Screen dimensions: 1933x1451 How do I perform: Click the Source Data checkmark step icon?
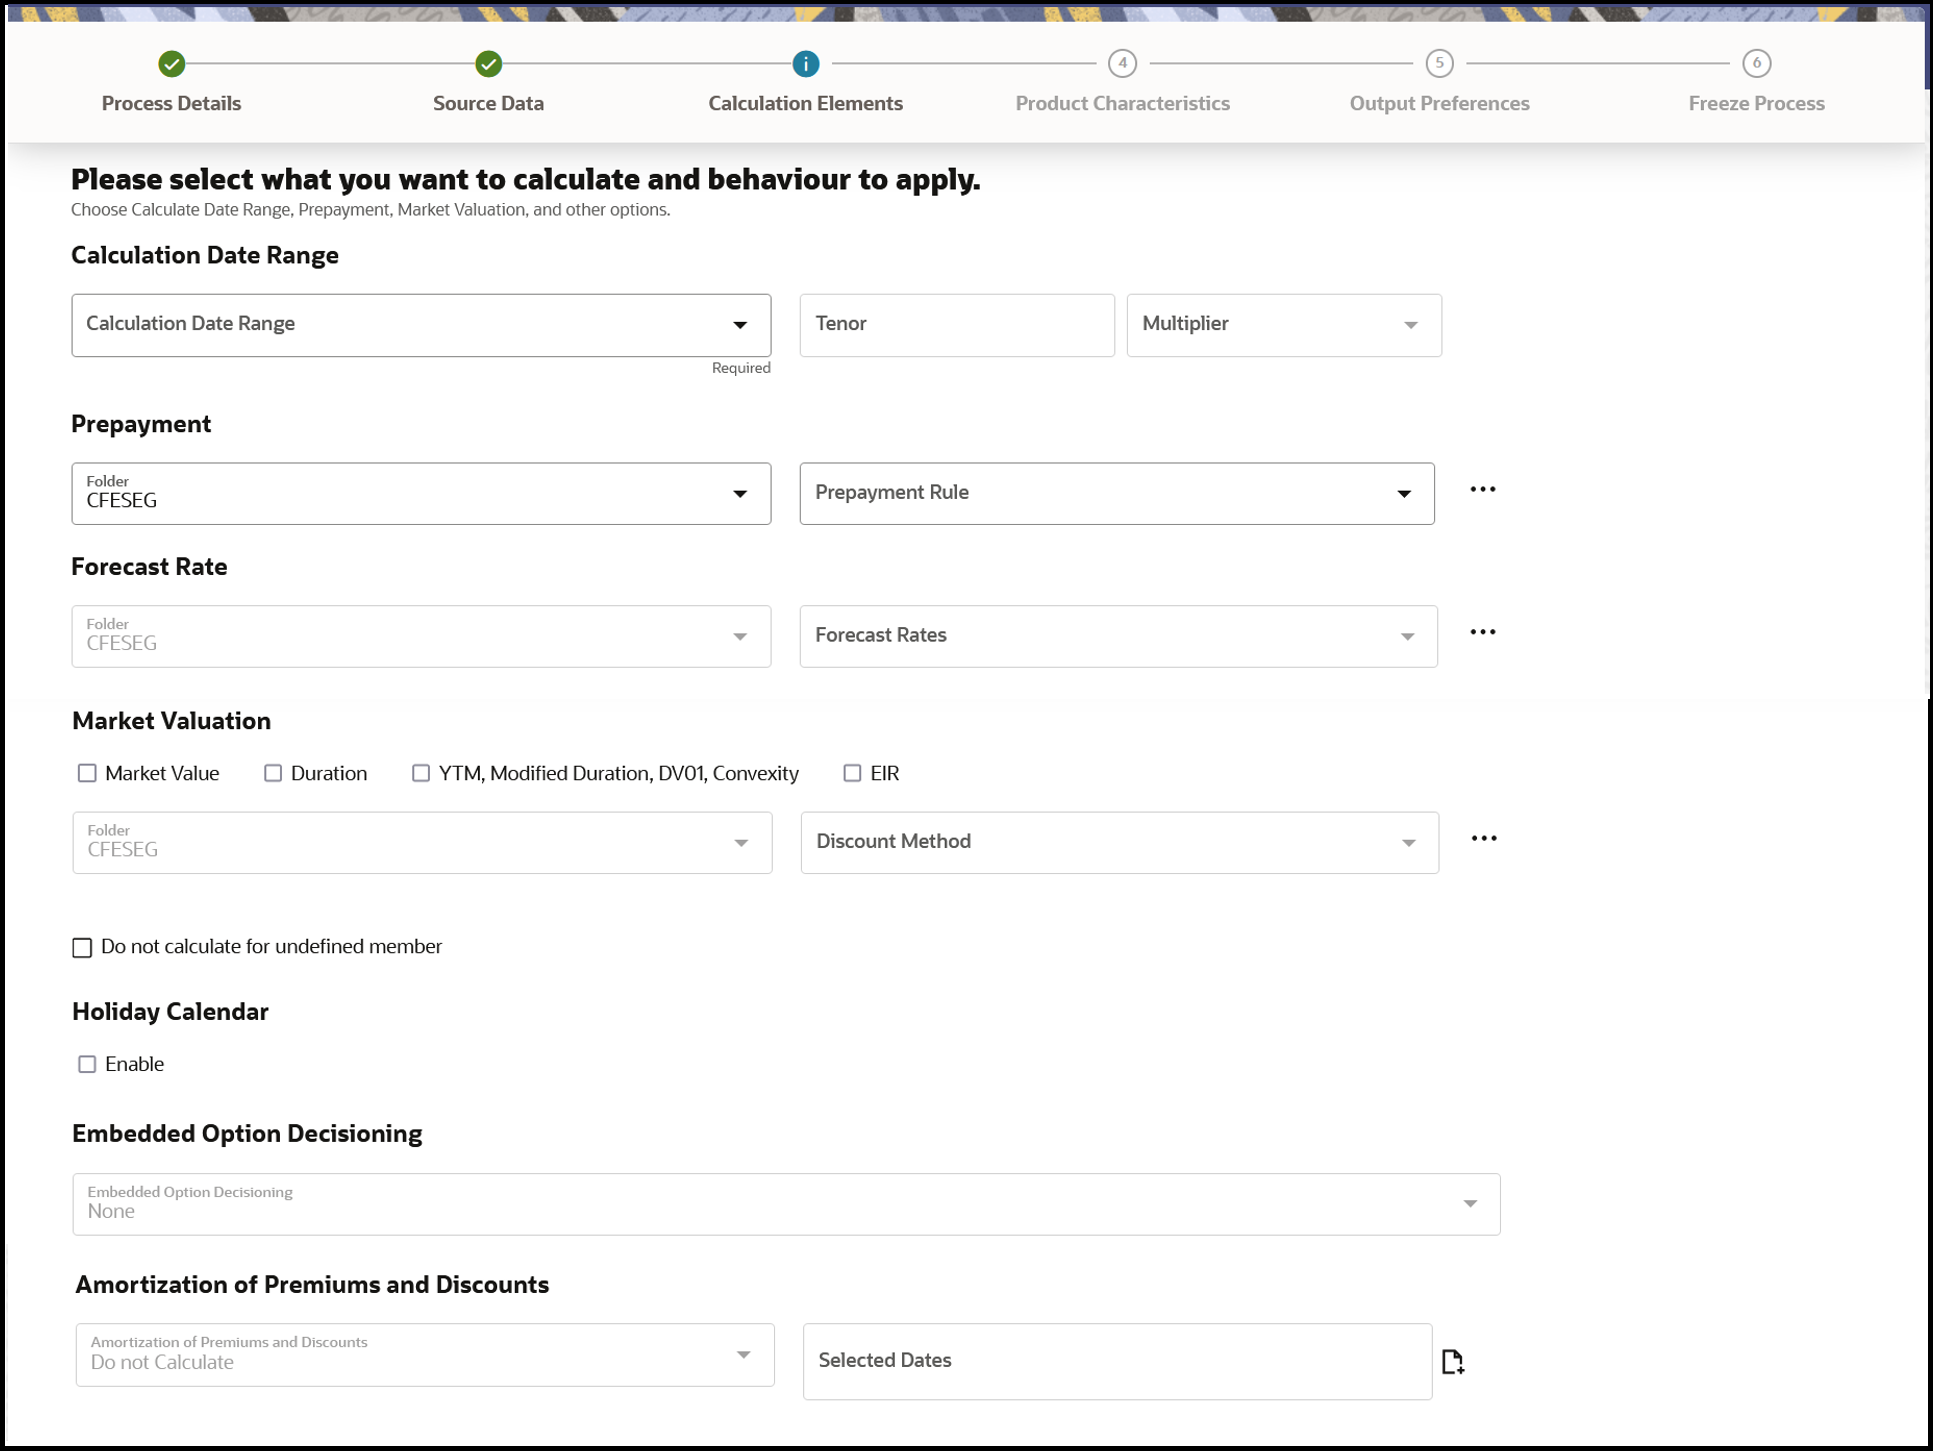488,64
